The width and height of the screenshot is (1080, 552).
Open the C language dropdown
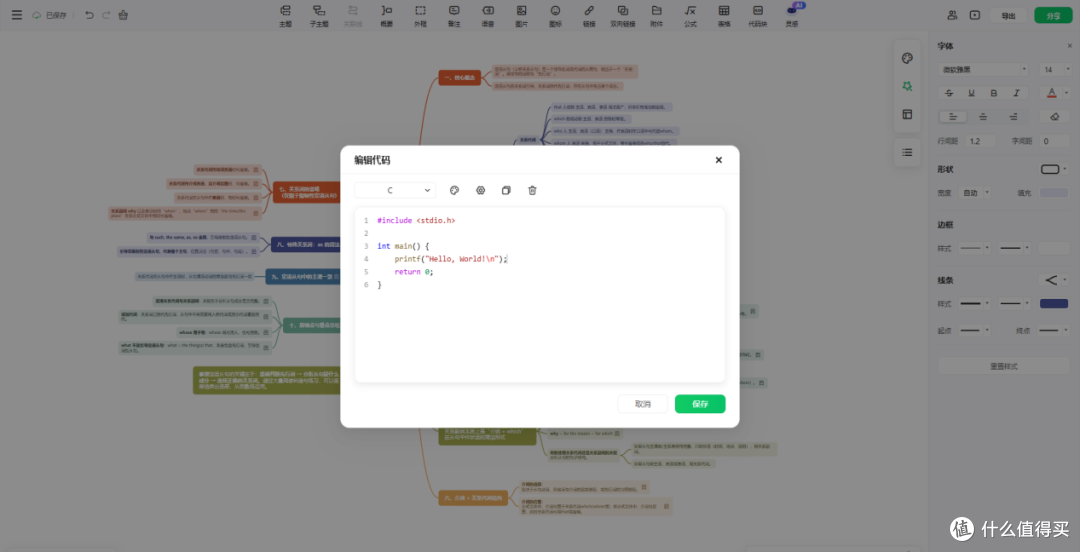(x=395, y=190)
